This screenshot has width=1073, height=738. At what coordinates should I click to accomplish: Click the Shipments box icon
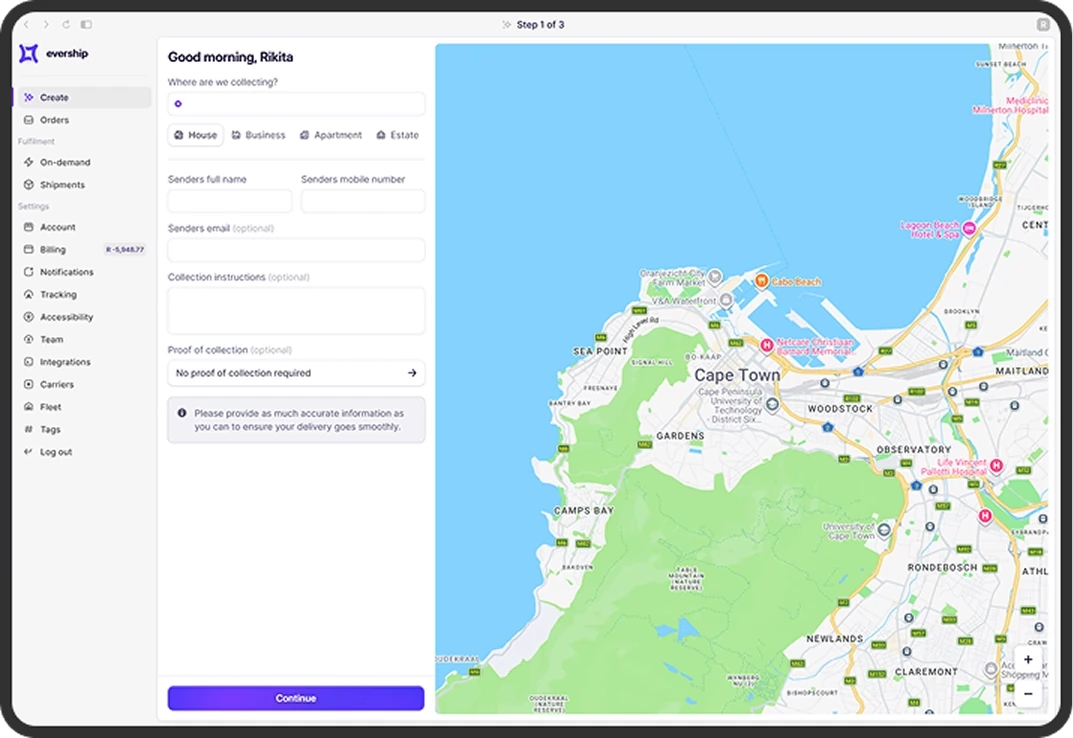[x=29, y=185]
